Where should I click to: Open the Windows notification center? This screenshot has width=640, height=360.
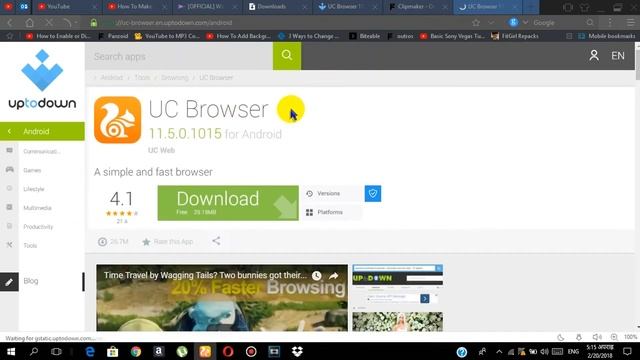tap(627, 351)
